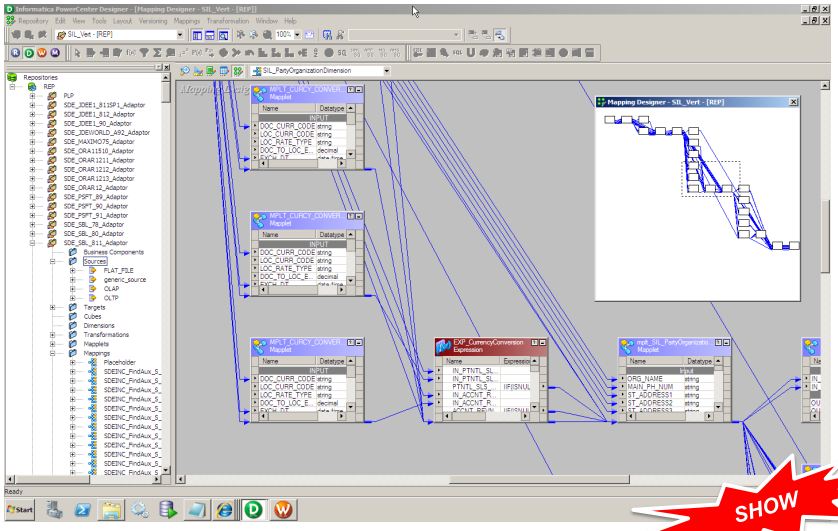Iconize the EXP_CurrencyConversion transformation box
The image size is (838, 531).
(542, 342)
